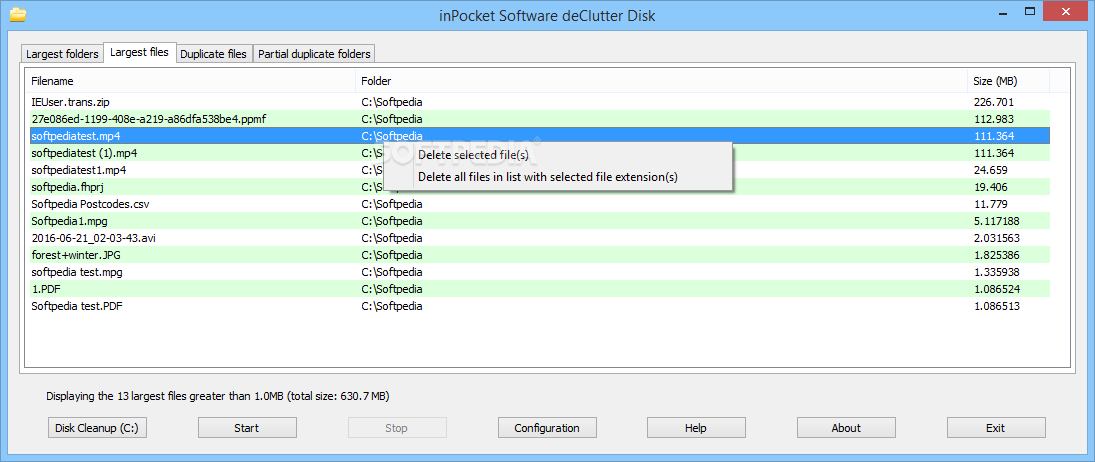
Task: Sort by the Size (MB) column header
Action: coord(1008,81)
